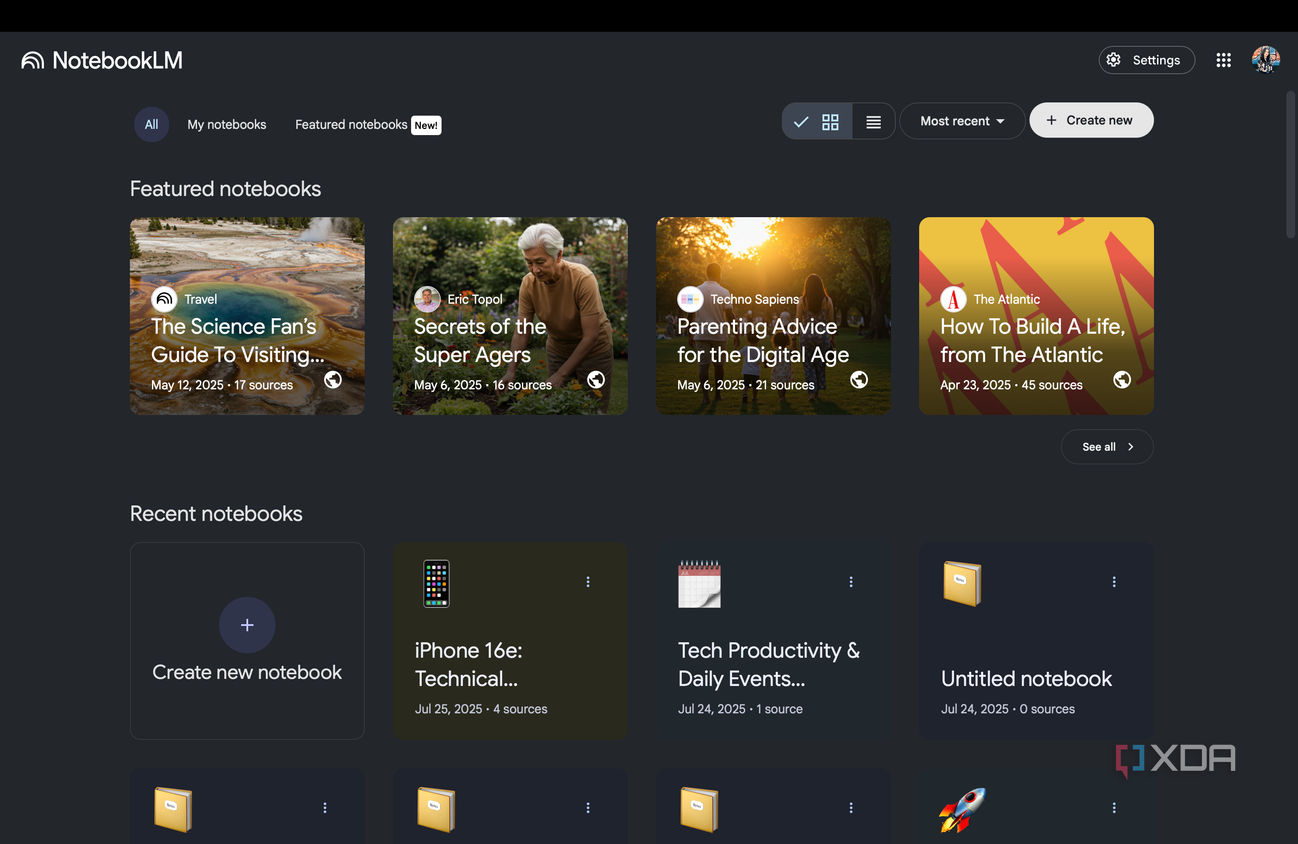Switch to My notebooks tab
The image size is (1298, 844).
227,125
